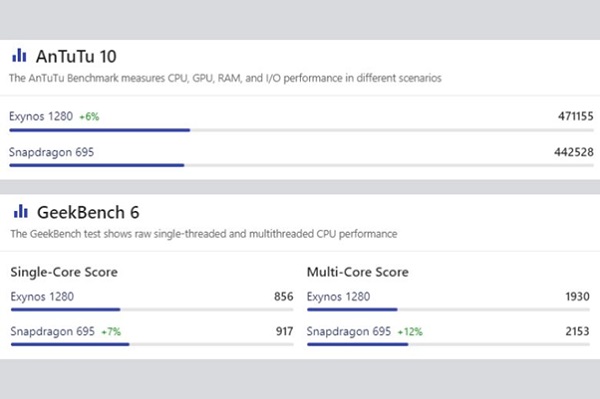The height and width of the screenshot is (399, 600).
Task: Click the AnTuTu score 471155
Action: click(x=576, y=116)
